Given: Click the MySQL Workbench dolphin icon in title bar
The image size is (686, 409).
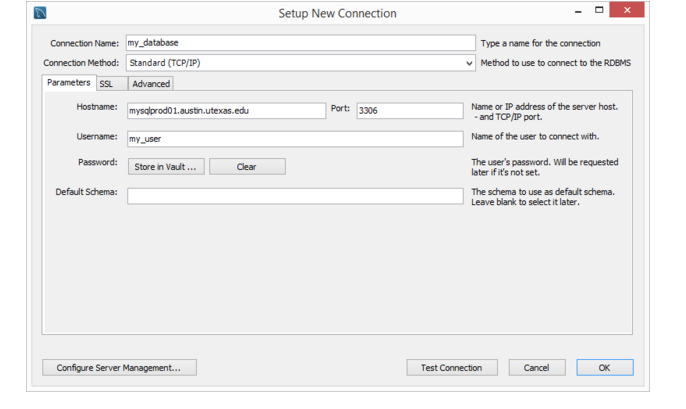Looking at the screenshot, I should pos(40,13).
